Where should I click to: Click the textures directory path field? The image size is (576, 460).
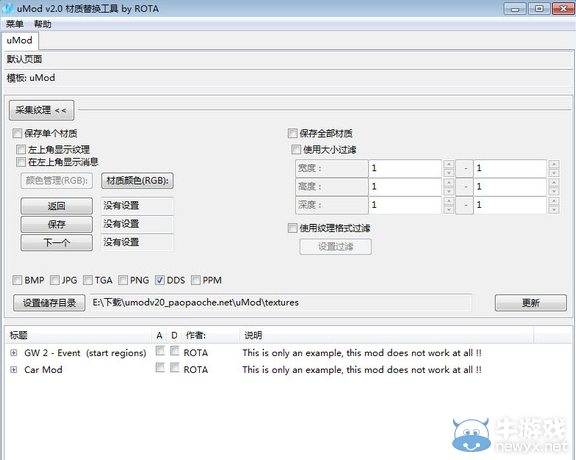coord(281,303)
